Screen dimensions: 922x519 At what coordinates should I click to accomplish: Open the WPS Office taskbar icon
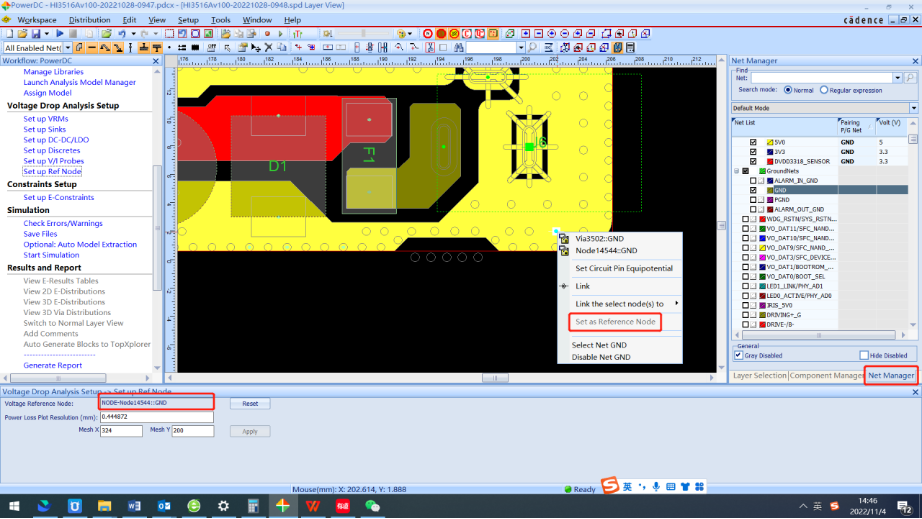(313, 505)
